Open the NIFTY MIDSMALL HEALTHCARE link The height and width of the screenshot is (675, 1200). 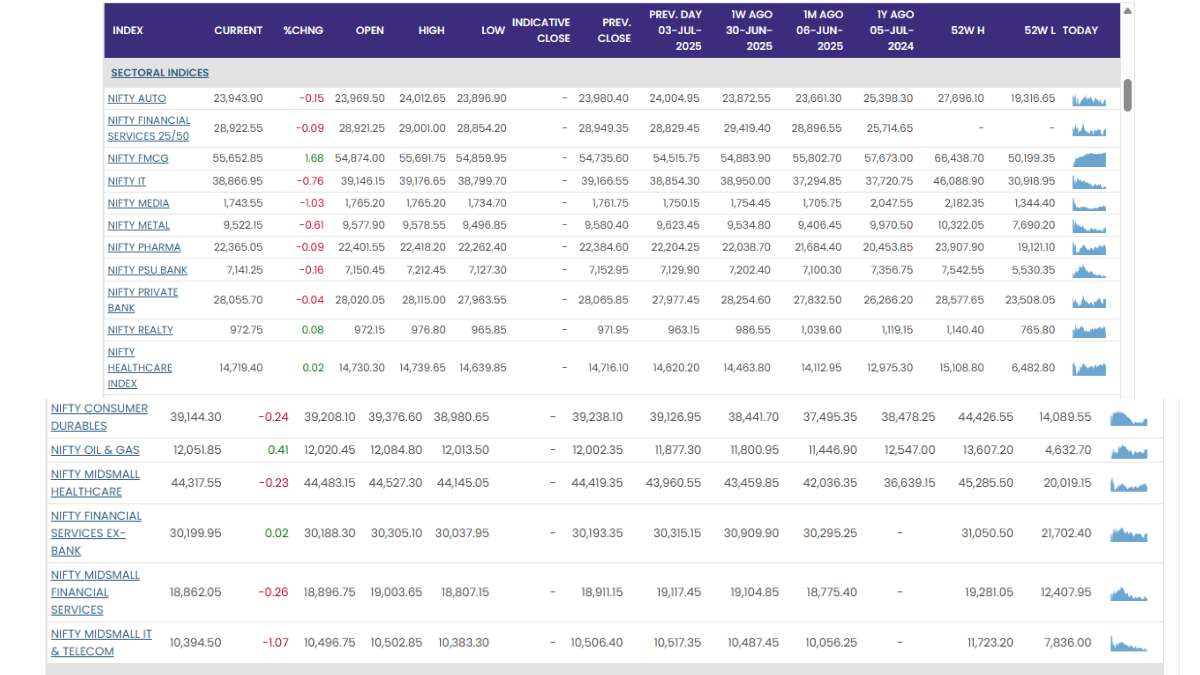(x=95, y=483)
